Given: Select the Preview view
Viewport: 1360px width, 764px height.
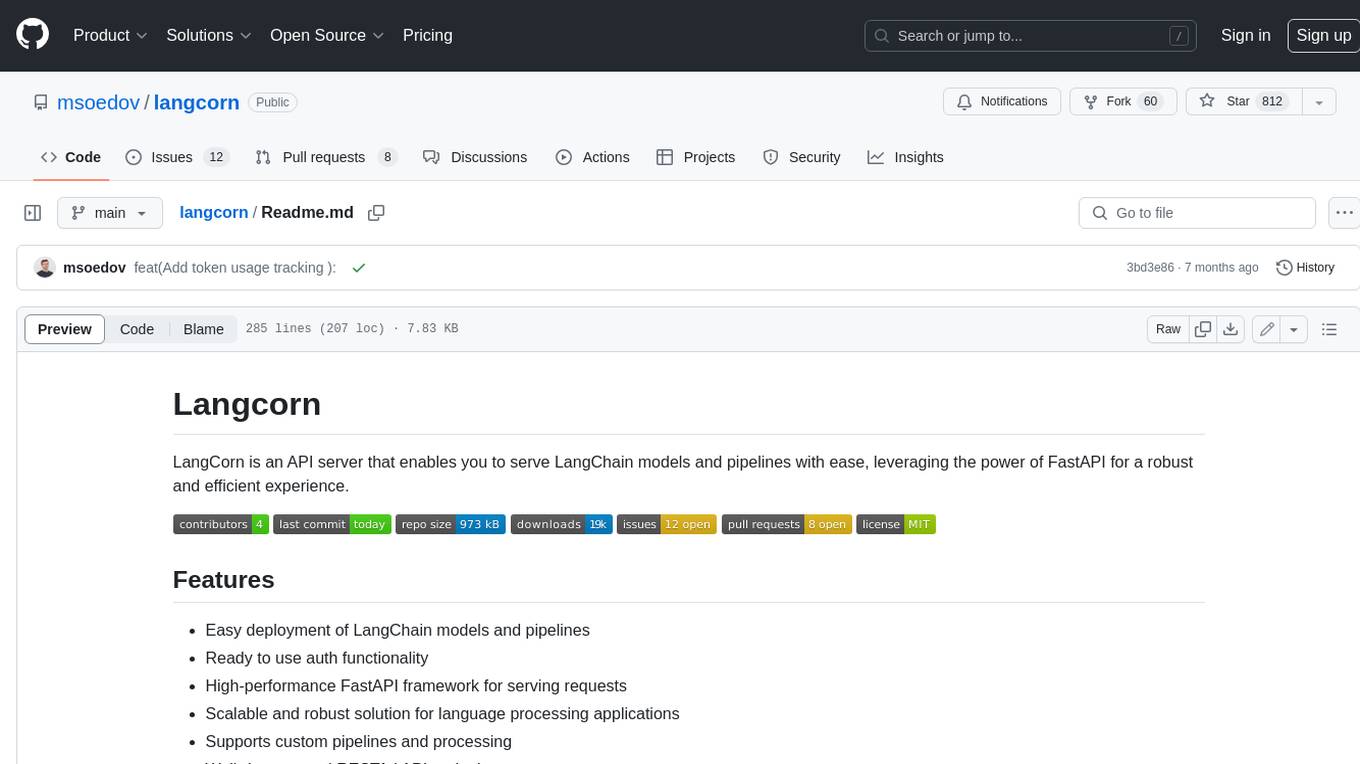Looking at the screenshot, I should (x=65, y=329).
